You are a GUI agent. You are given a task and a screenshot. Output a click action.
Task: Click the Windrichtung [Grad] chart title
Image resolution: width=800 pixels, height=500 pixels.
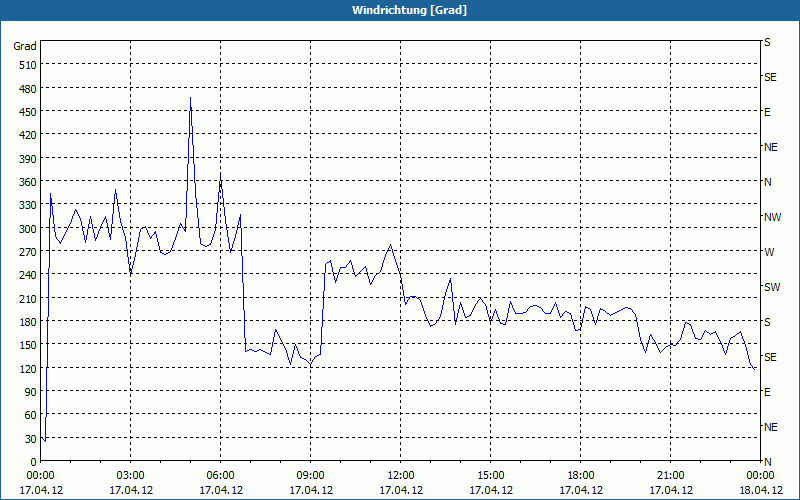click(409, 10)
